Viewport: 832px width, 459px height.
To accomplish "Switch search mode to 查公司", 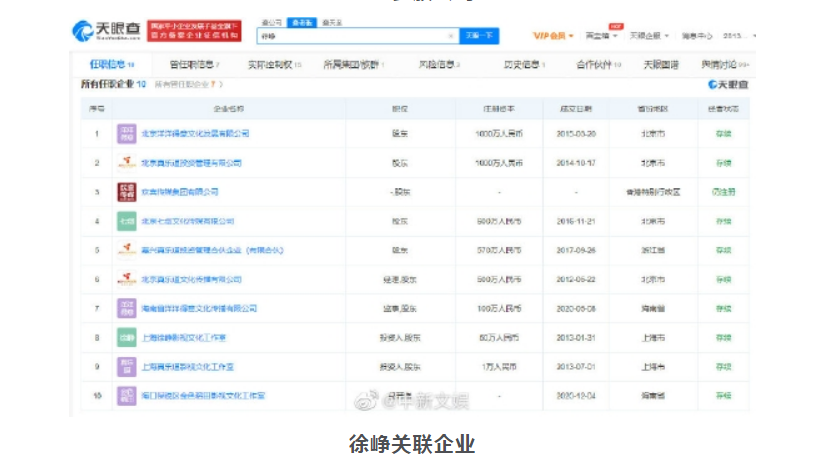I will click(272, 22).
